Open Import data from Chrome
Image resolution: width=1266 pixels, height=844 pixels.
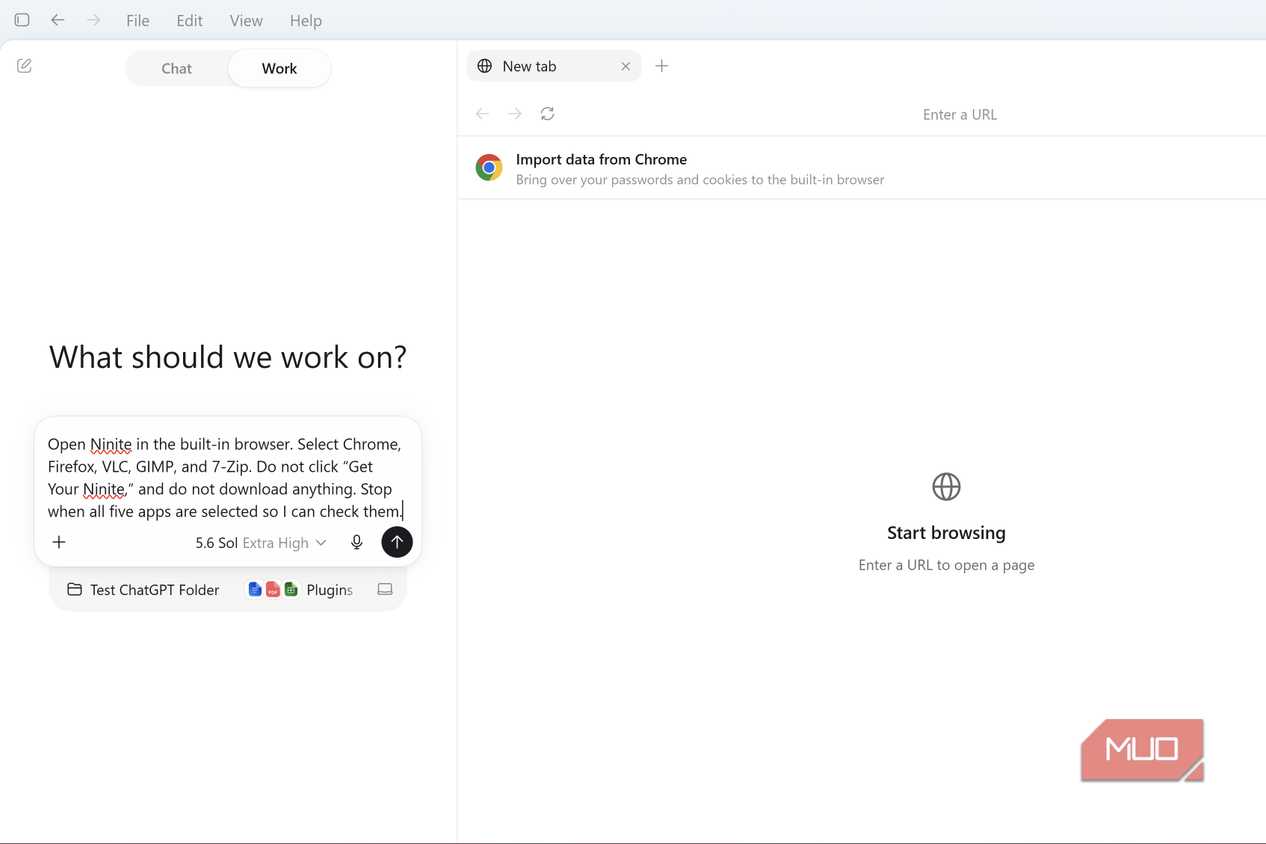click(862, 168)
